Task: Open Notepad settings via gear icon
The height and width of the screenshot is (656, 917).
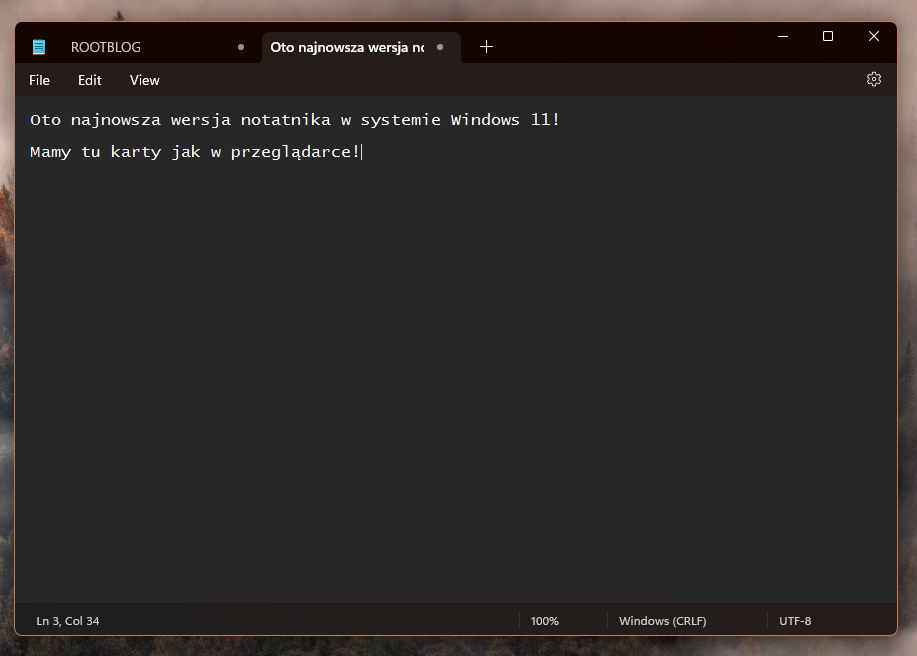Action: pos(873,80)
